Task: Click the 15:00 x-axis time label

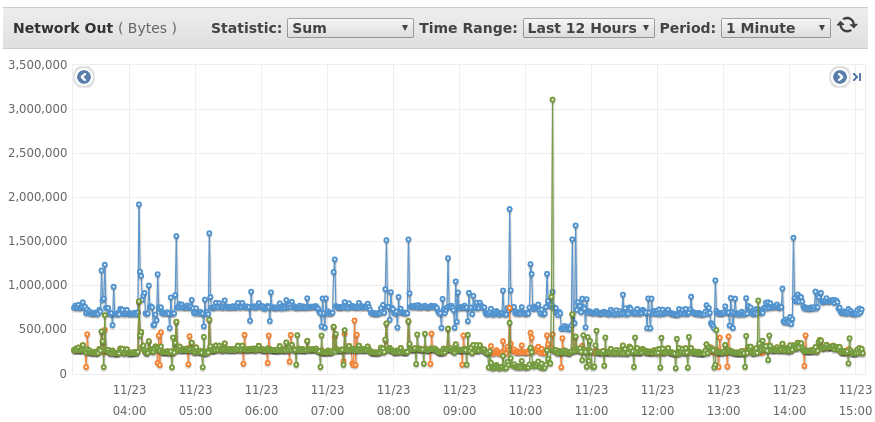Action: point(855,411)
